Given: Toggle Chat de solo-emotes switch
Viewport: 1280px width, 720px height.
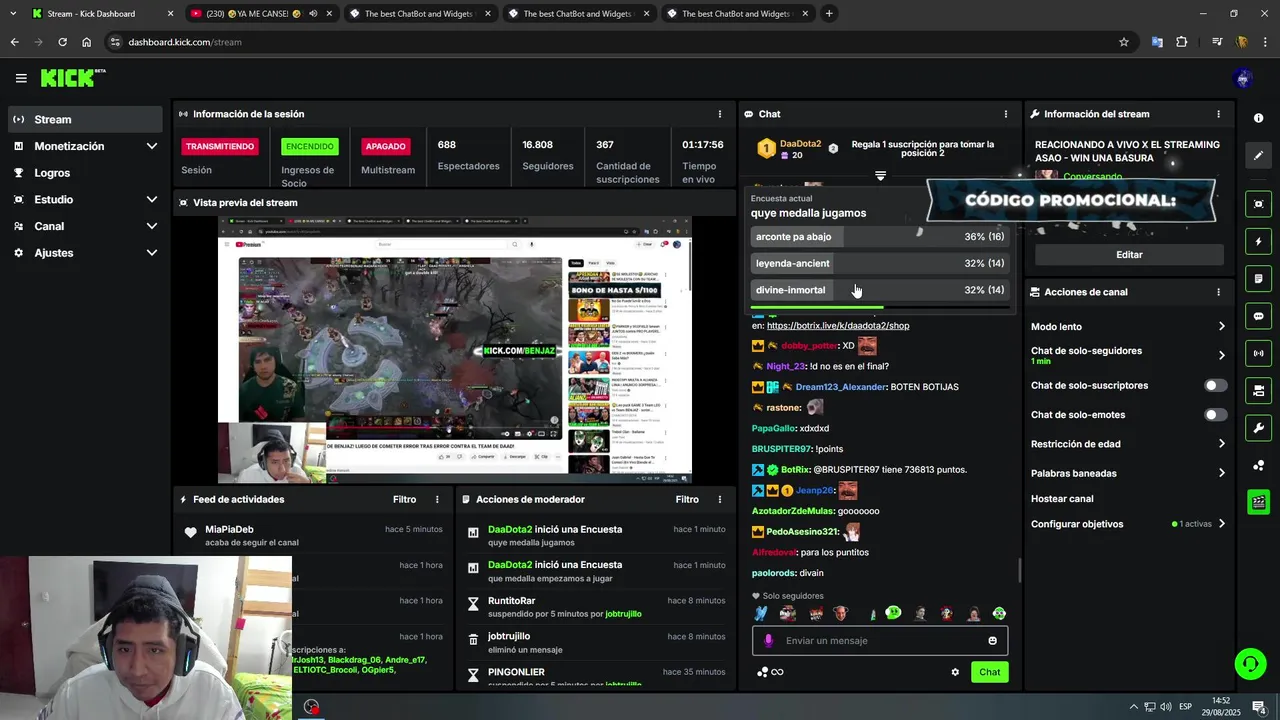Looking at the screenshot, I should point(1215,414).
